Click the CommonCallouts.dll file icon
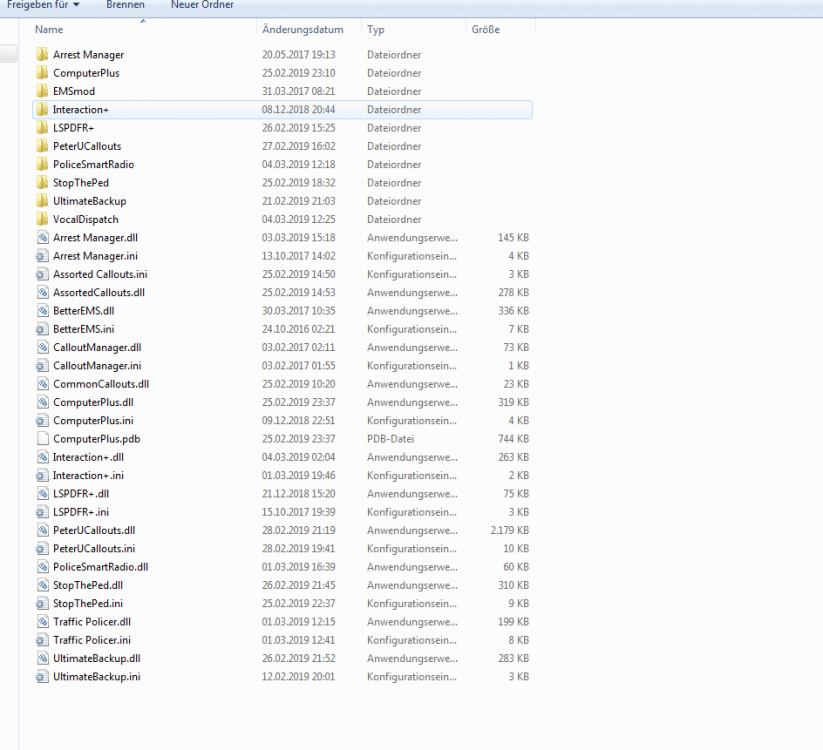 pos(43,384)
